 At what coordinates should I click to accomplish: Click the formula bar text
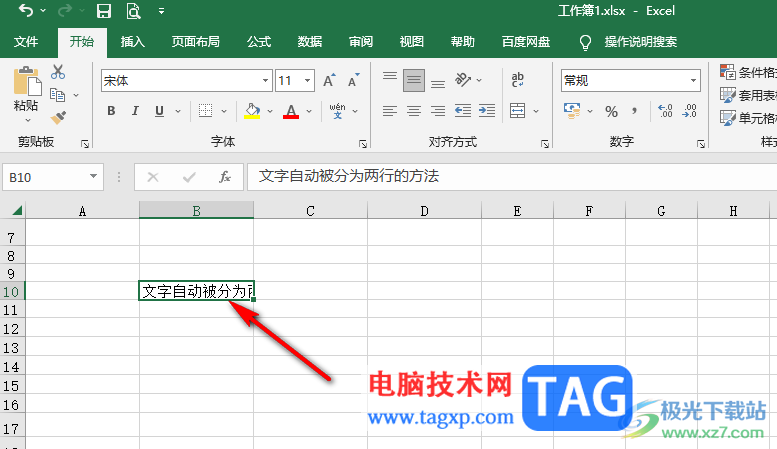[349, 176]
